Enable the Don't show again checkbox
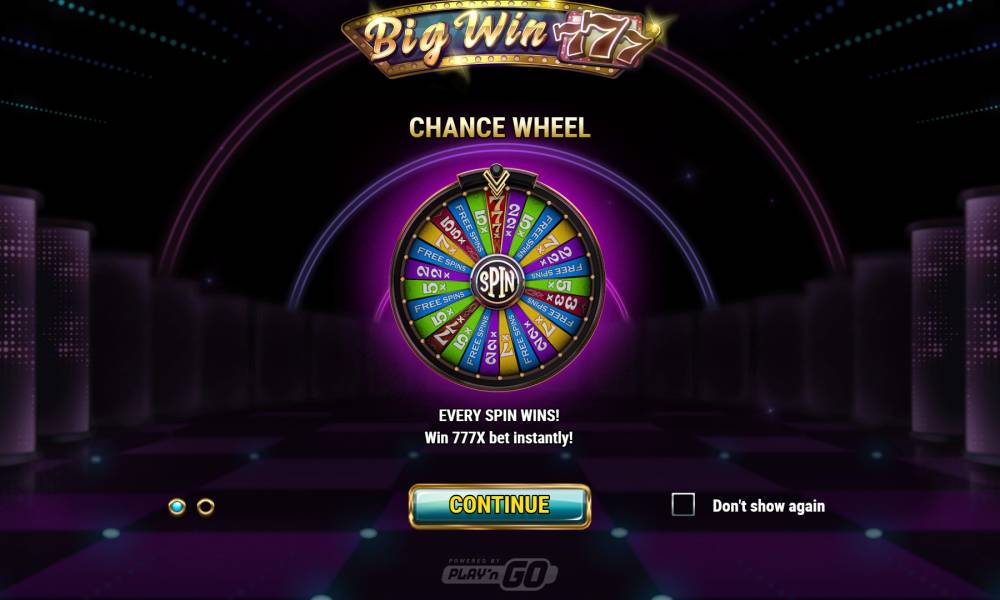This screenshot has width=1000, height=600. pos(683,505)
